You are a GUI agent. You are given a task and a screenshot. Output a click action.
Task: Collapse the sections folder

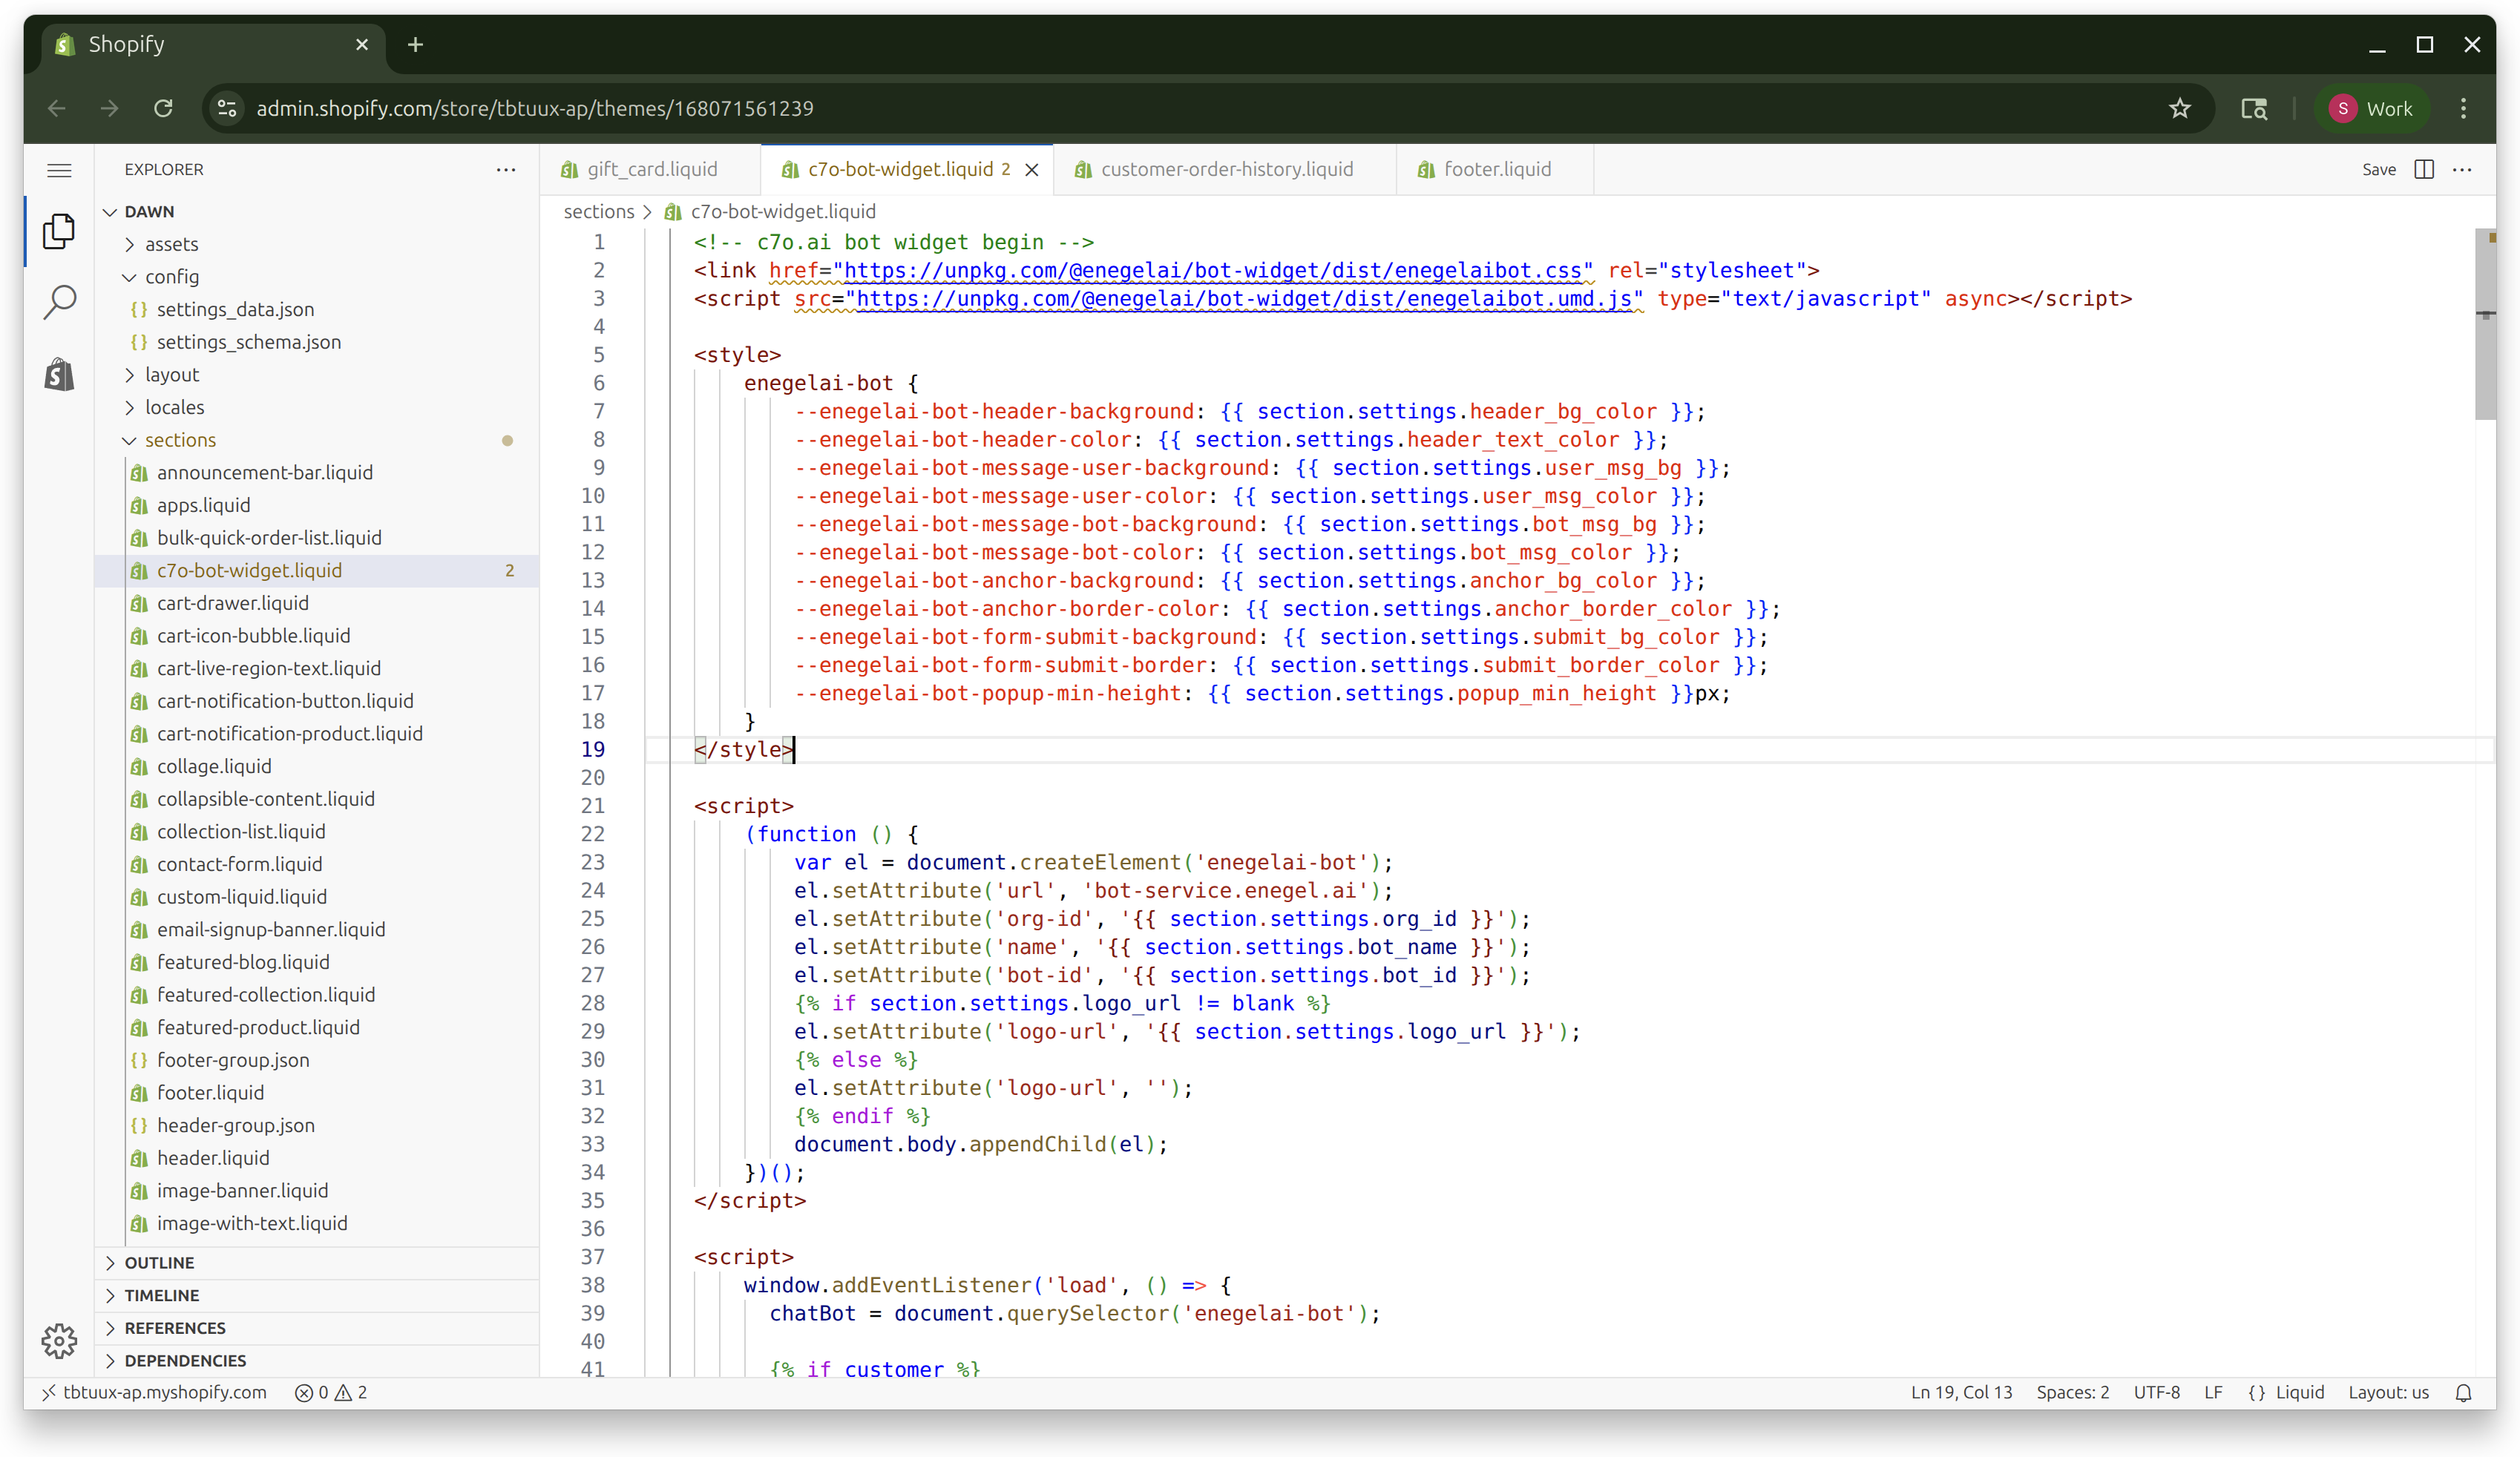tap(180, 440)
